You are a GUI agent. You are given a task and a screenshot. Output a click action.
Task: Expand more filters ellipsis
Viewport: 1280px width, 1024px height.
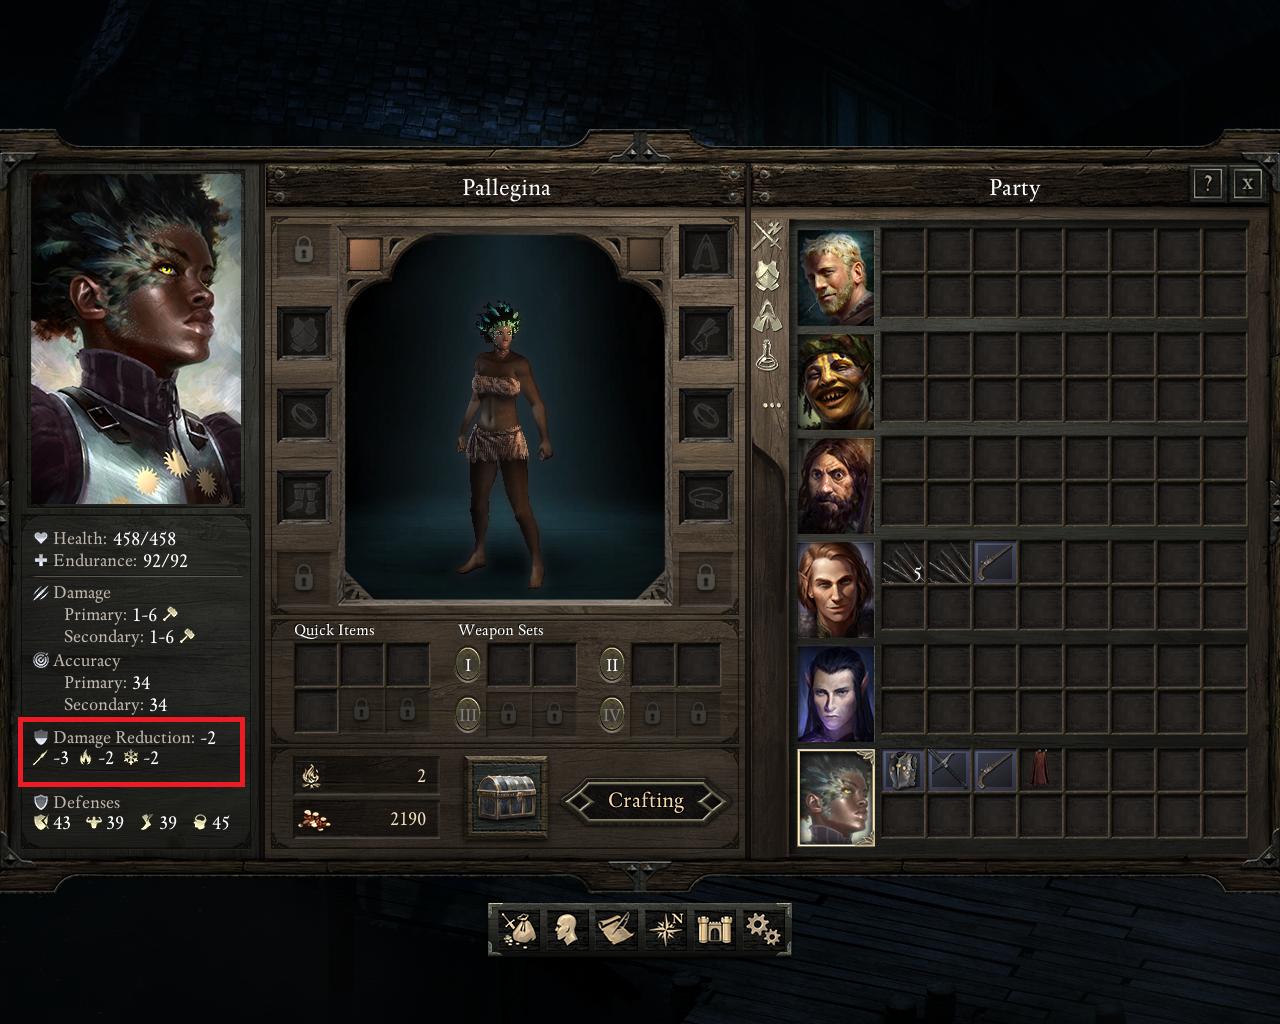(771, 405)
